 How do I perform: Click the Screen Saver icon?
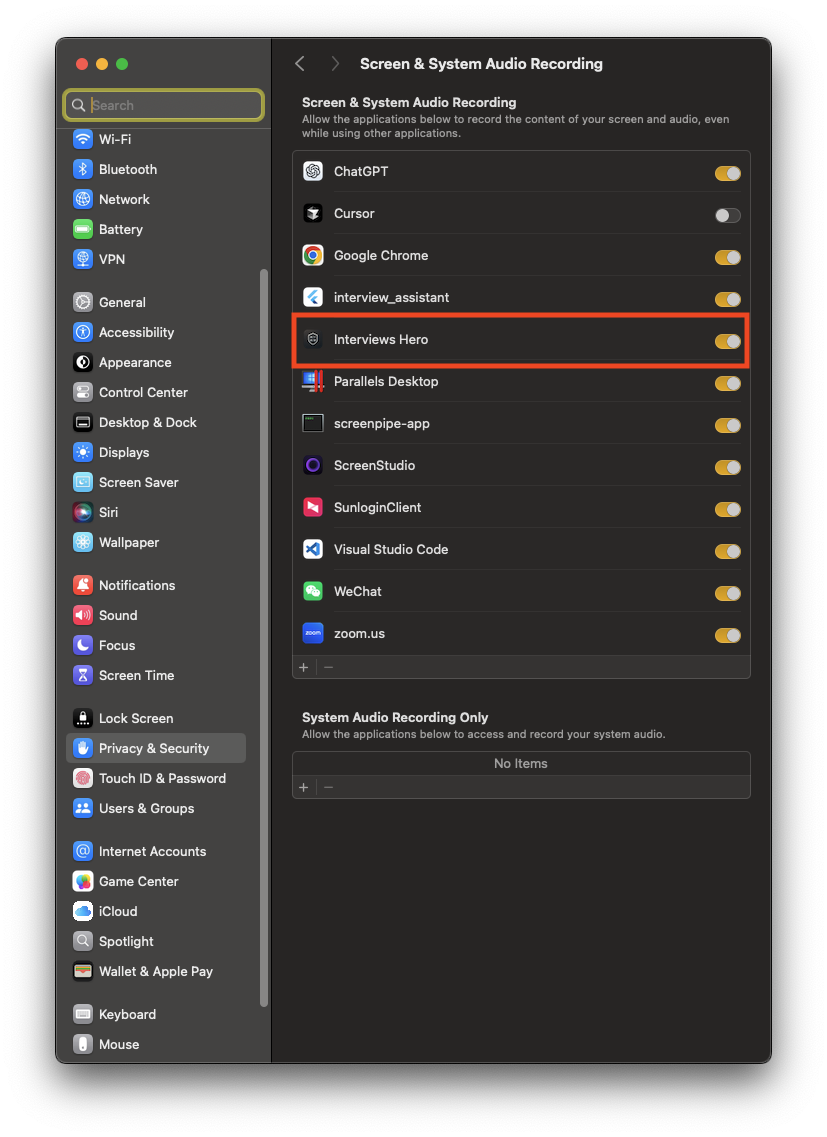[x=83, y=482]
